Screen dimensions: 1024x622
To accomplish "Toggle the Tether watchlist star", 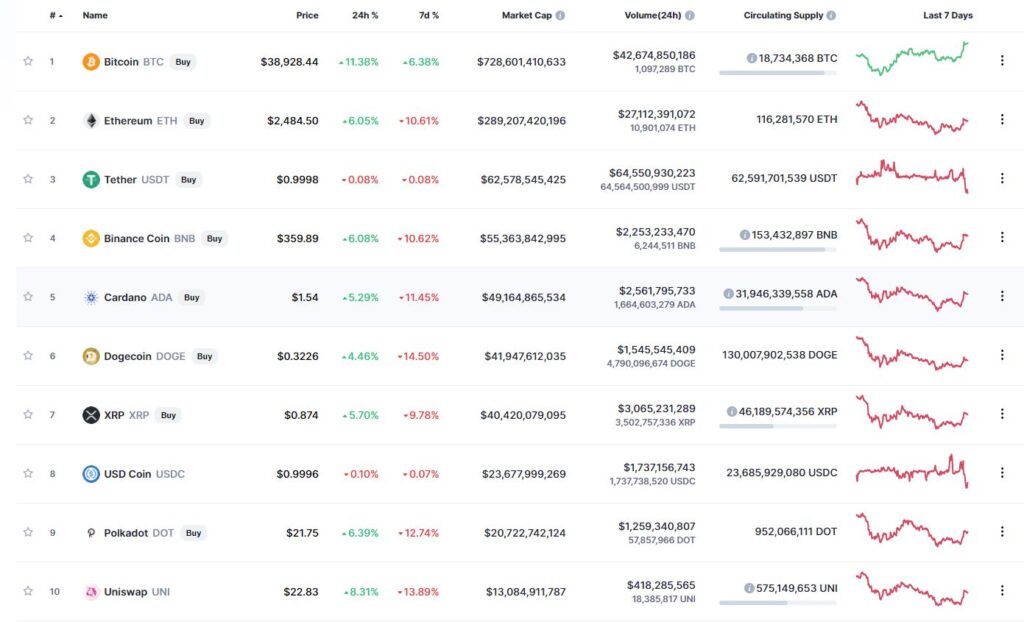I will tap(28, 178).
